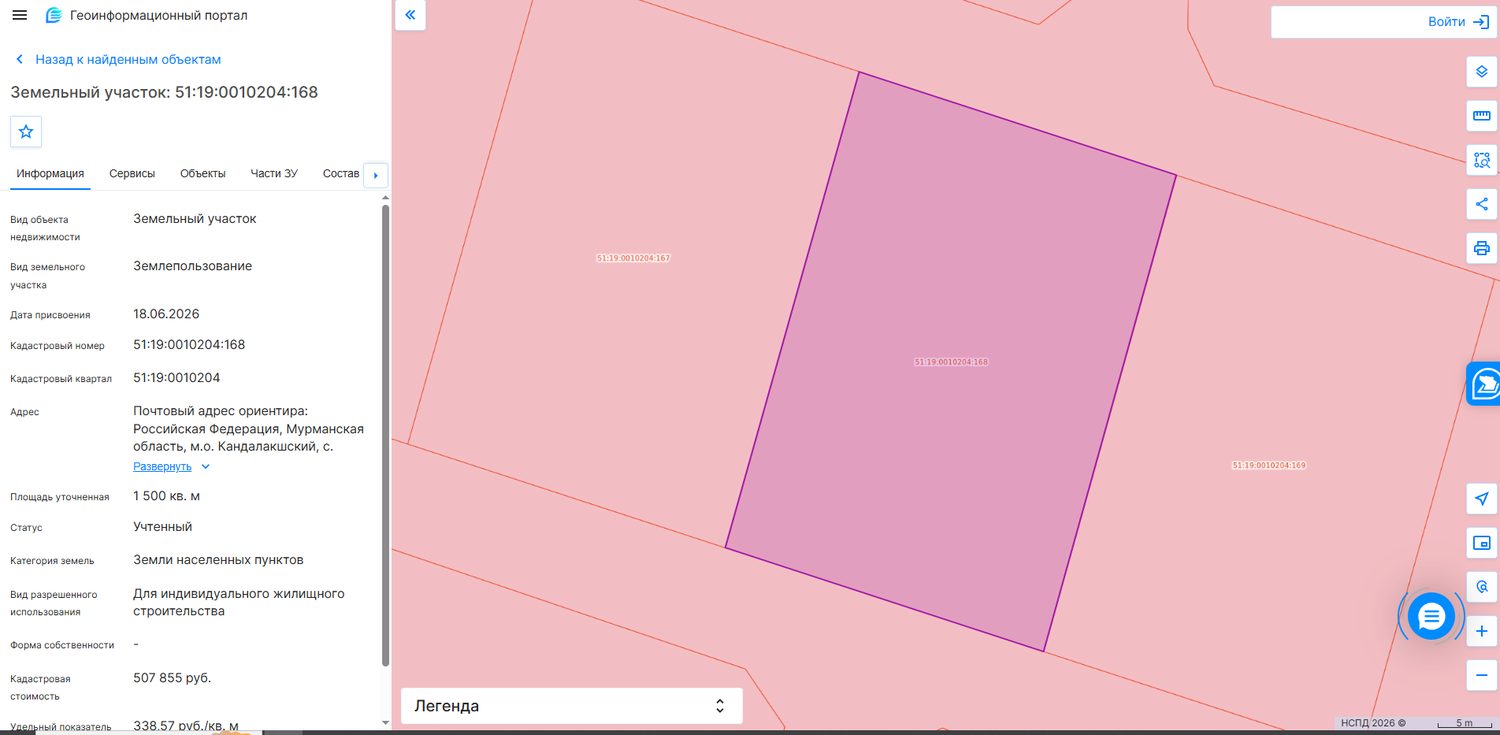This screenshot has width=1500, height=735.
Task: Open the Сервисы tab
Action: 132,173
